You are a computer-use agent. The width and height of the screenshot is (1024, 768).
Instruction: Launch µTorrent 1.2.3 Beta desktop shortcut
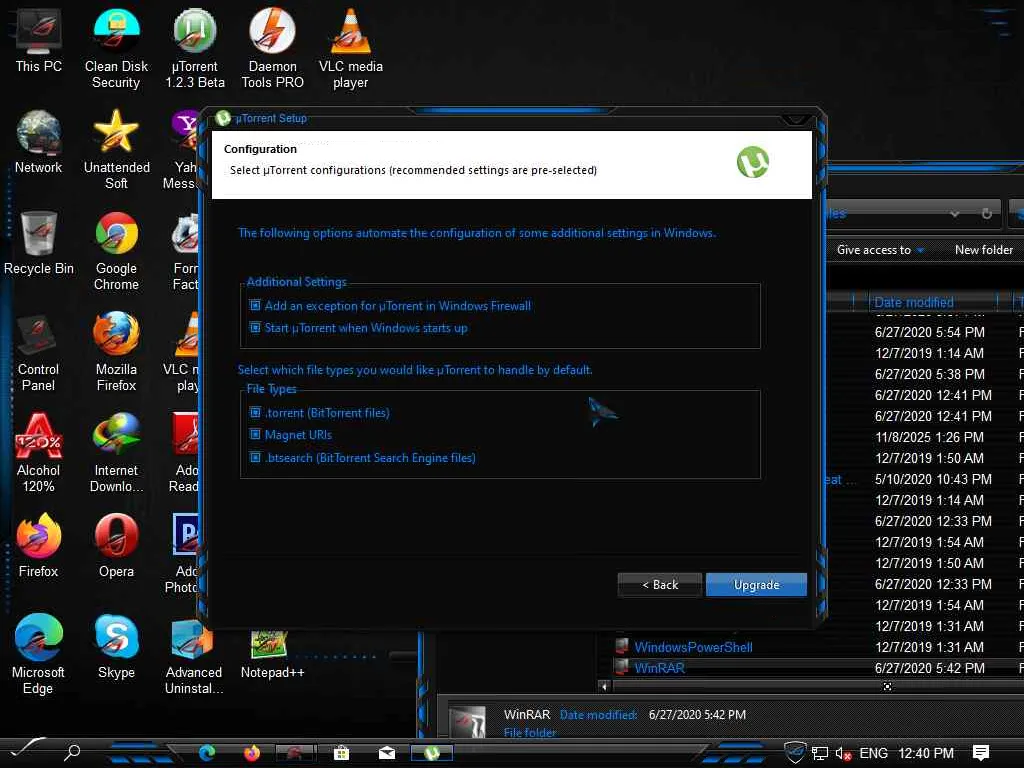pyautogui.click(x=195, y=48)
